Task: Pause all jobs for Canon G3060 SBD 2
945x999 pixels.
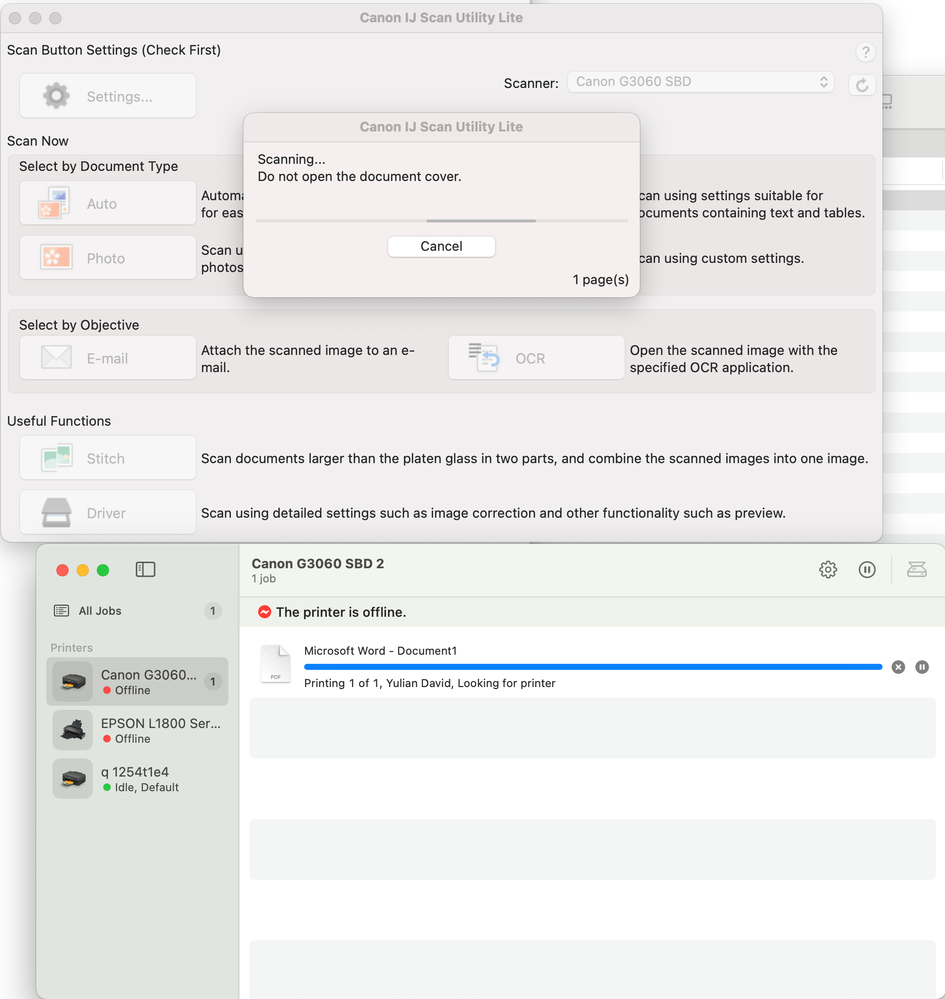Action: (x=866, y=569)
